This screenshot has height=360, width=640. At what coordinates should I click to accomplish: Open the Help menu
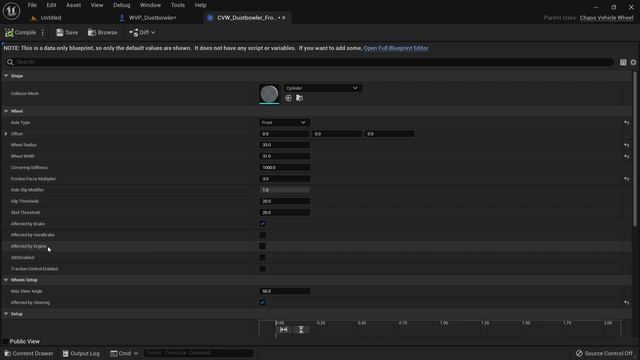point(200,5)
